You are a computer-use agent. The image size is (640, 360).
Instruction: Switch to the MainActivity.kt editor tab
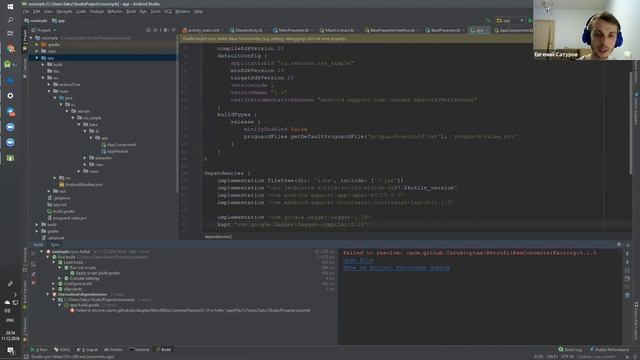pyautogui.click(x=248, y=30)
